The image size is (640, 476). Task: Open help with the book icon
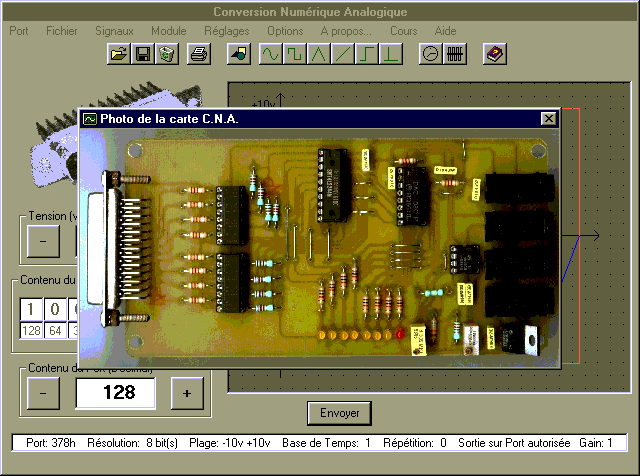(x=495, y=54)
